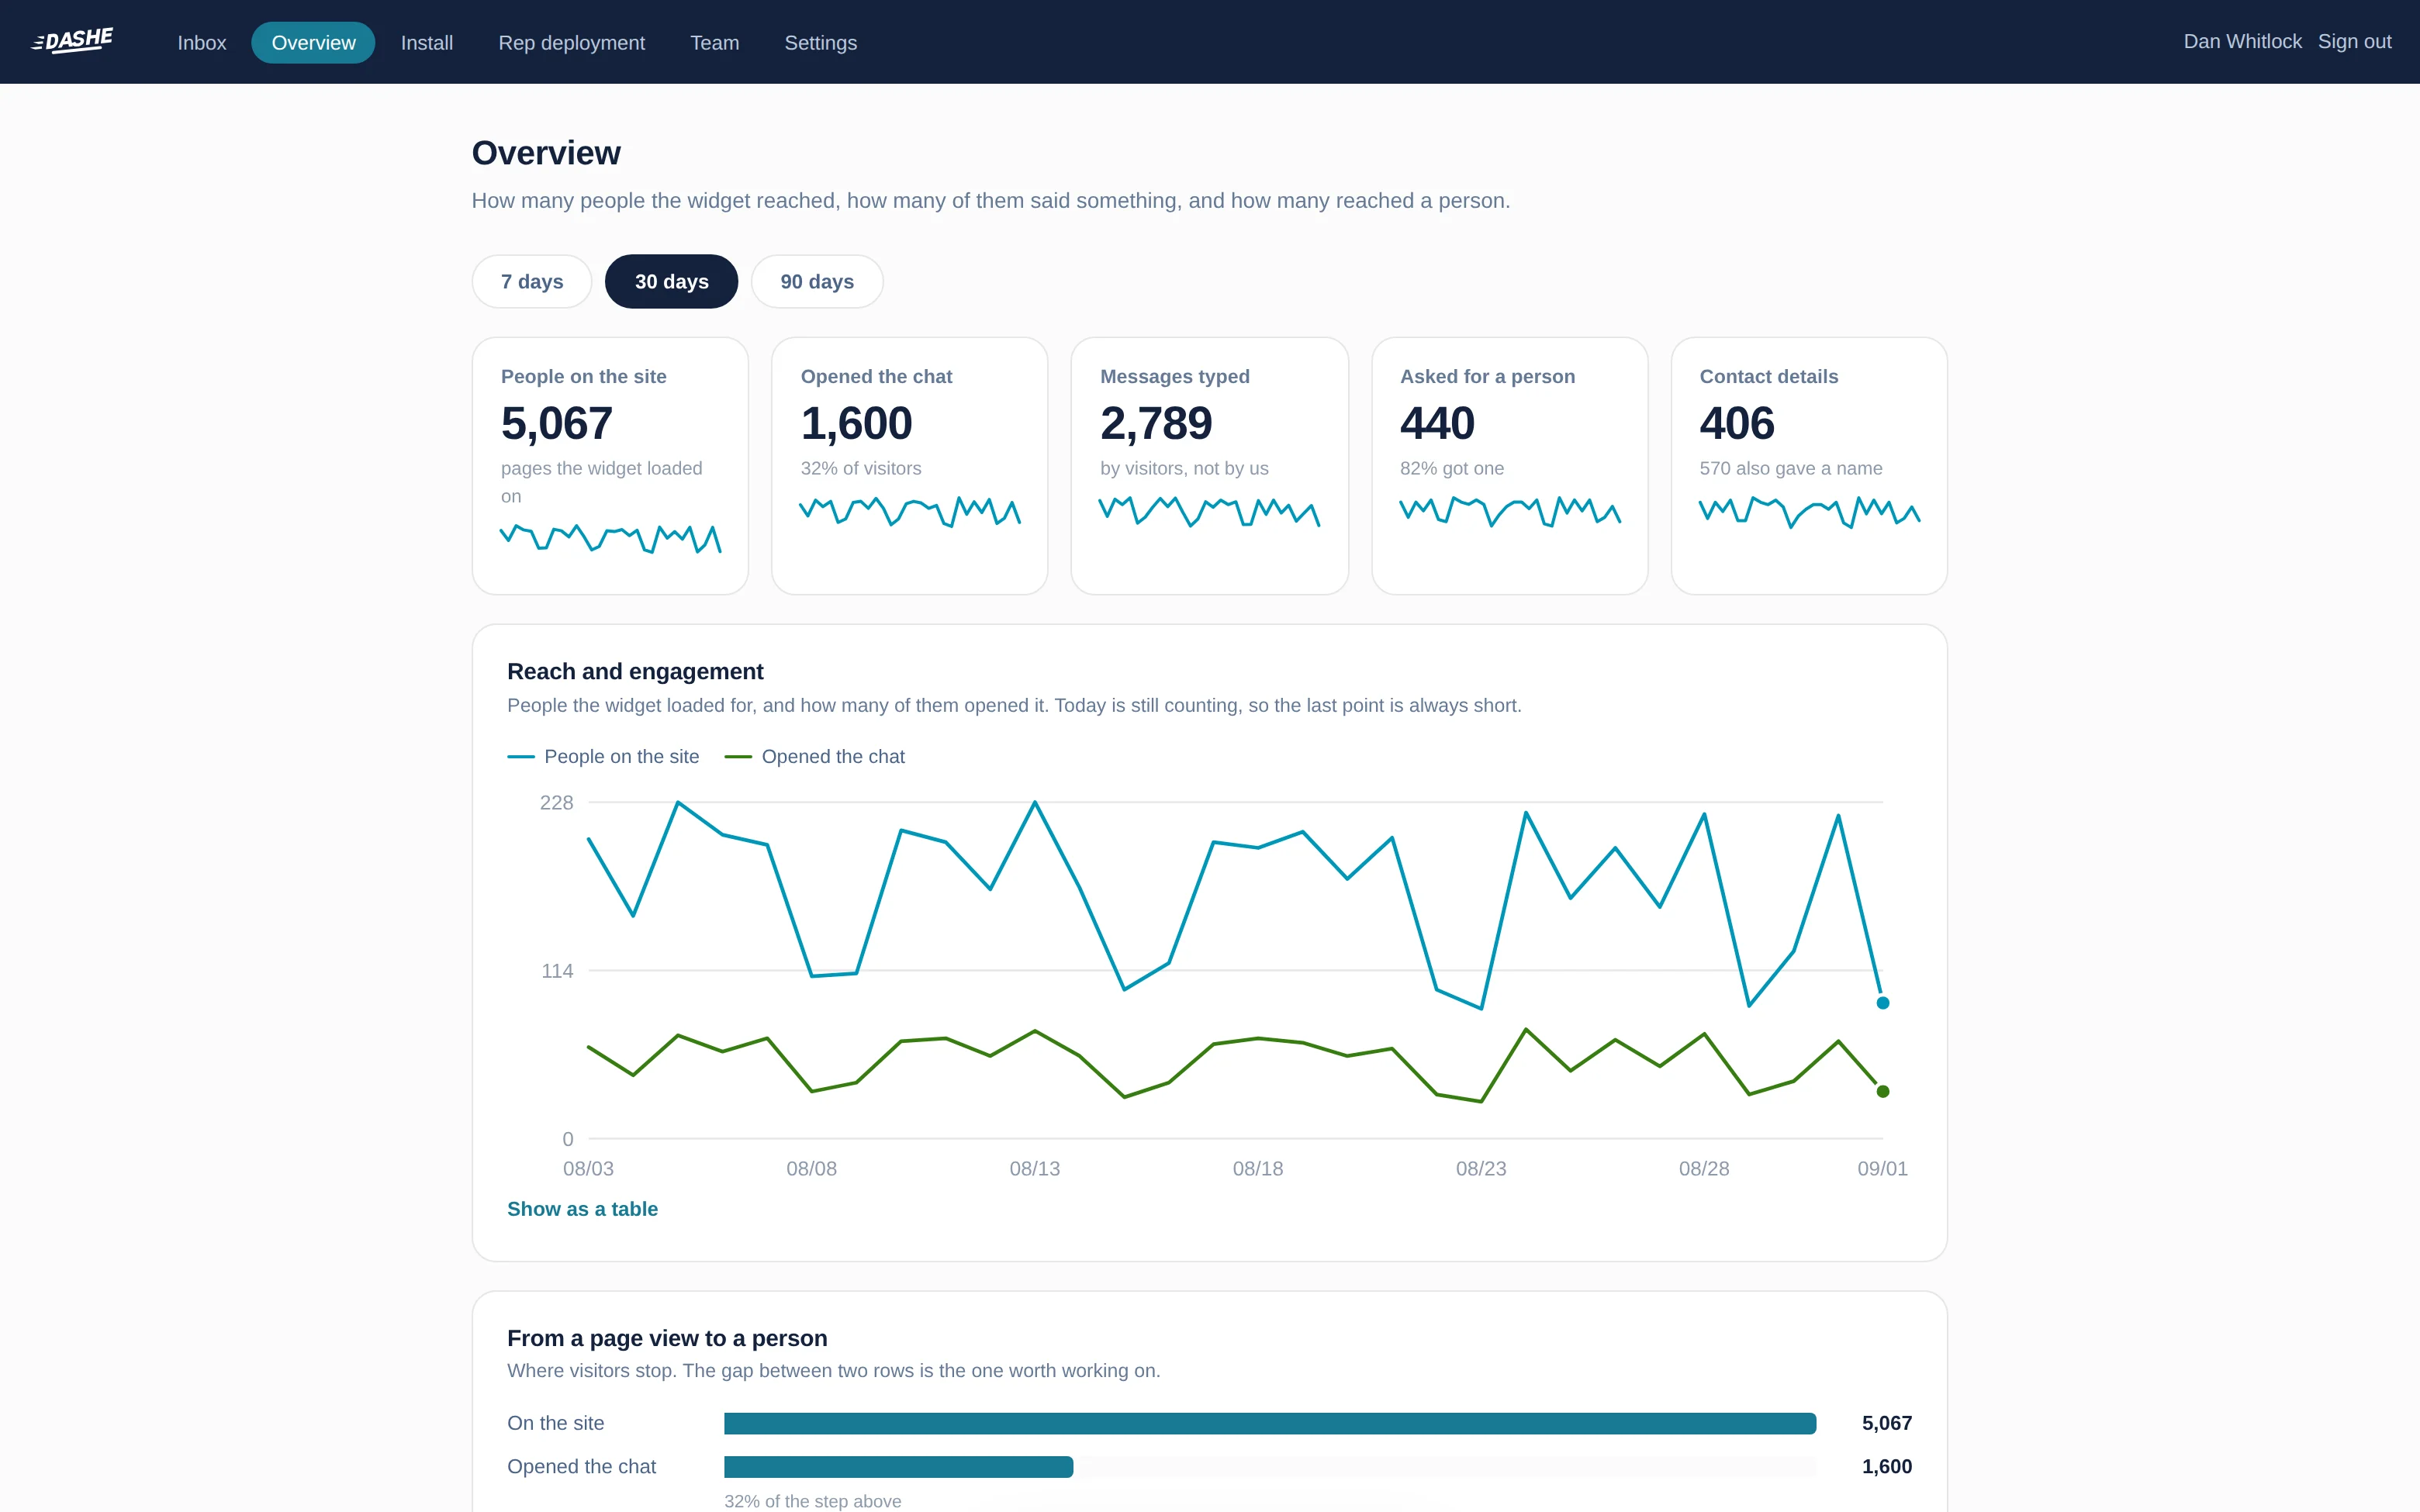This screenshot has width=2420, height=1512.
Task: Switch range to 7 days
Action: [532, 281]
